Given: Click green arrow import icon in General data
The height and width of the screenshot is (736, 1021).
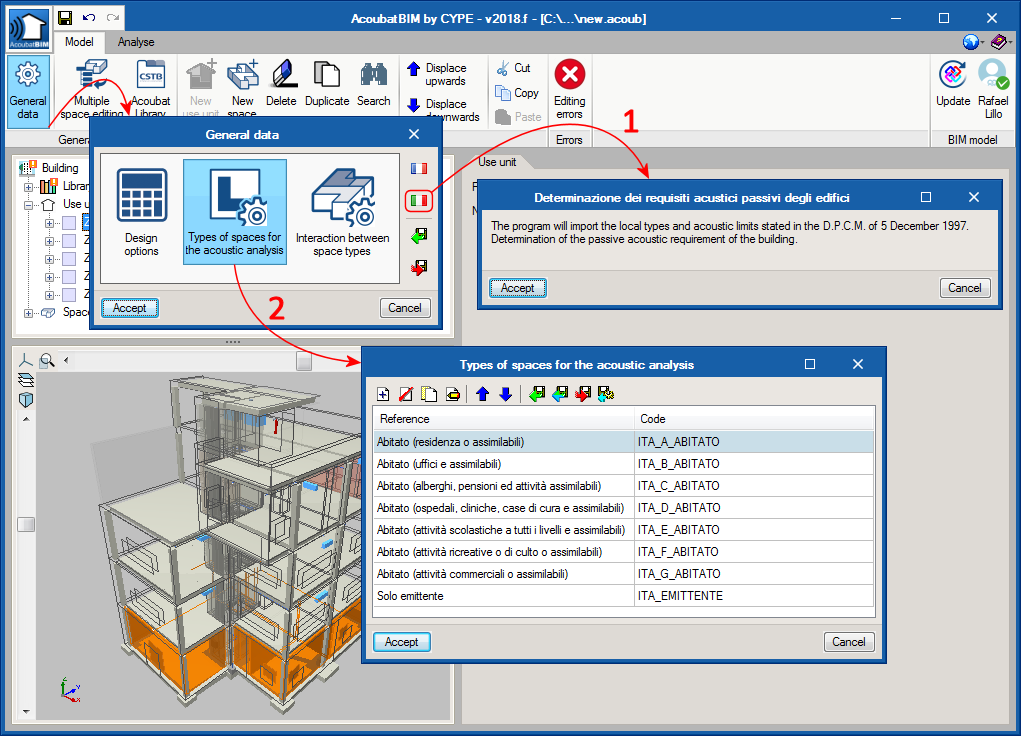Looking at the screenshot, I should coord(419,235).
